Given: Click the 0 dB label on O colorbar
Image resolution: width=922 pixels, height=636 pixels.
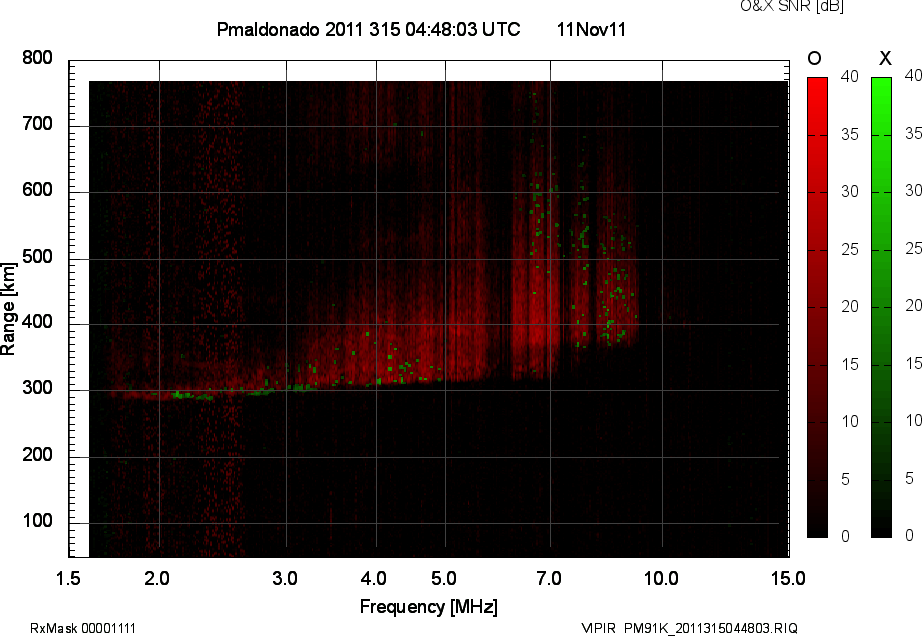Looking at the screenshot, I should (x=846, y=536).
